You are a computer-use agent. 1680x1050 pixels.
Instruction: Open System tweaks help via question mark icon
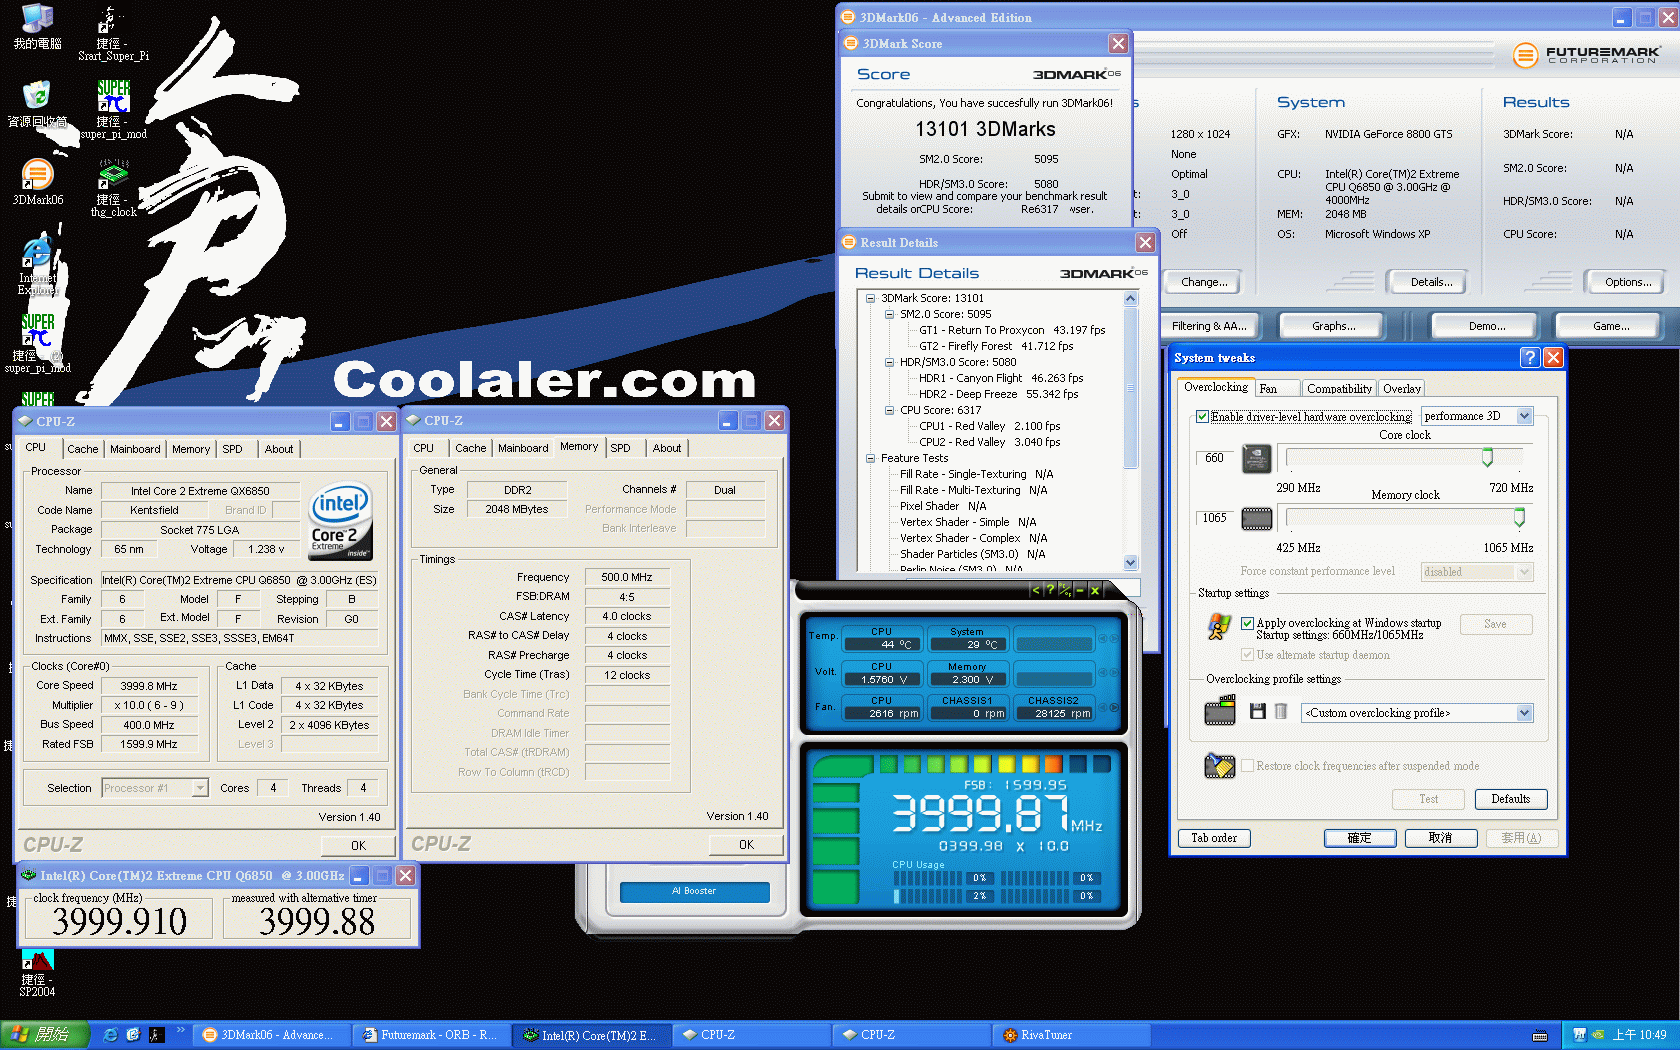[1529, 357]
